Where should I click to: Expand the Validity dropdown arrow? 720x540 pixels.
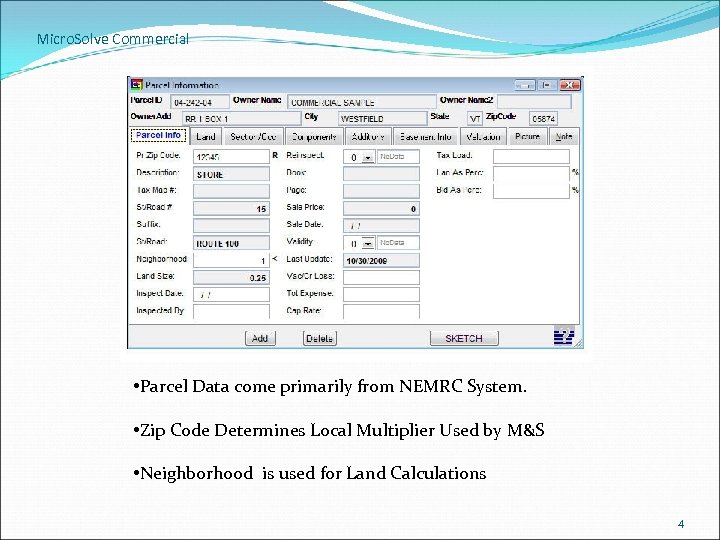[367, 243]
